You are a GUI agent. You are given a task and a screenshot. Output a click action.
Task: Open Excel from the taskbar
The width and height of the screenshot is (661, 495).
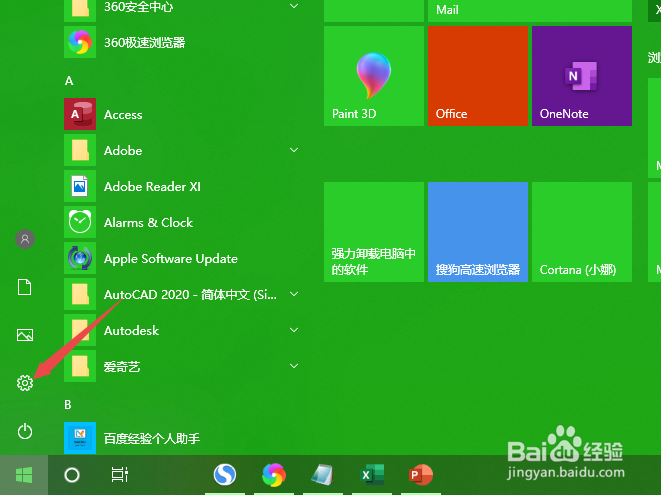coord(372,475)
